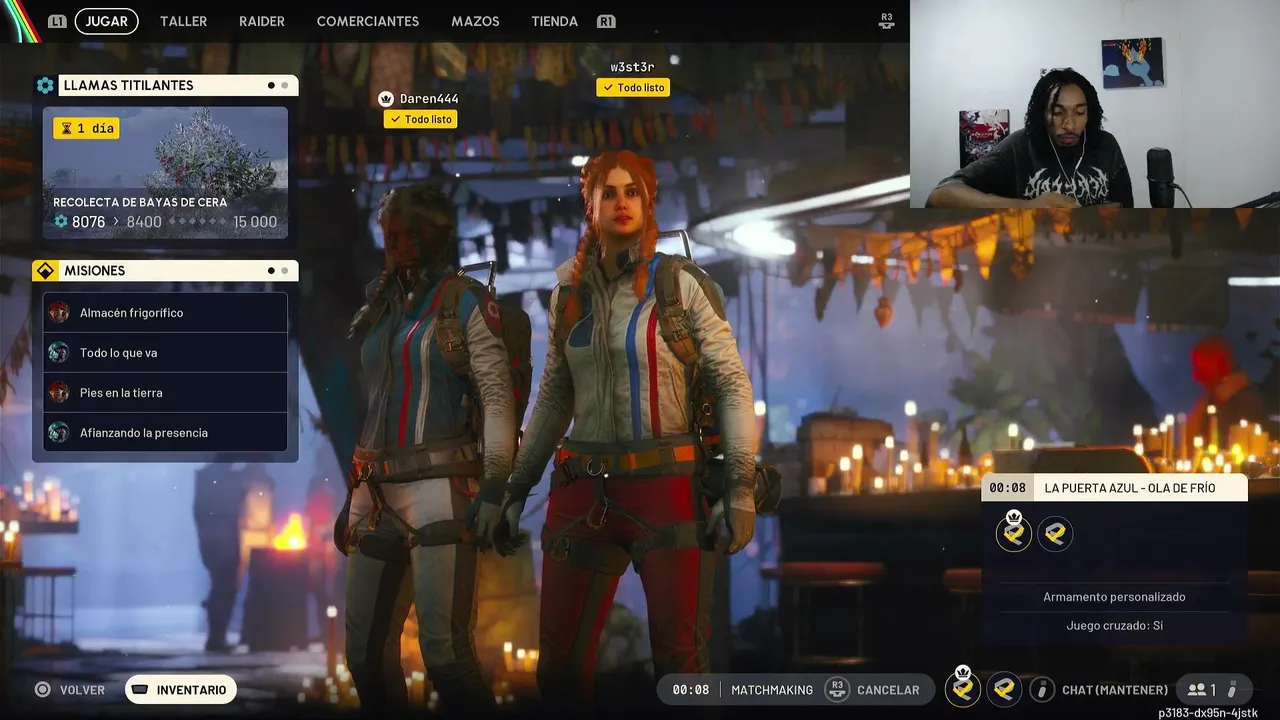Viewport: 1280px width, 720px height.
Task: Click the Todo listo badge under Daren444
Action: (420, 119)
